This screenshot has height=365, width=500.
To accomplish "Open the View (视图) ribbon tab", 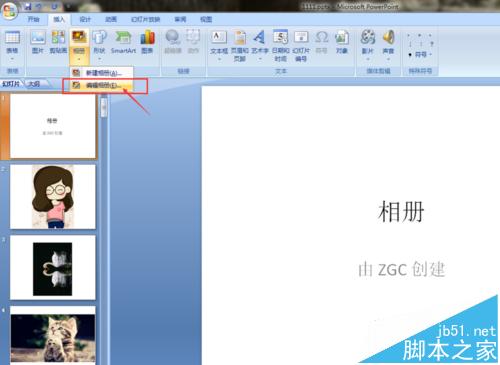I will [206, 19].
